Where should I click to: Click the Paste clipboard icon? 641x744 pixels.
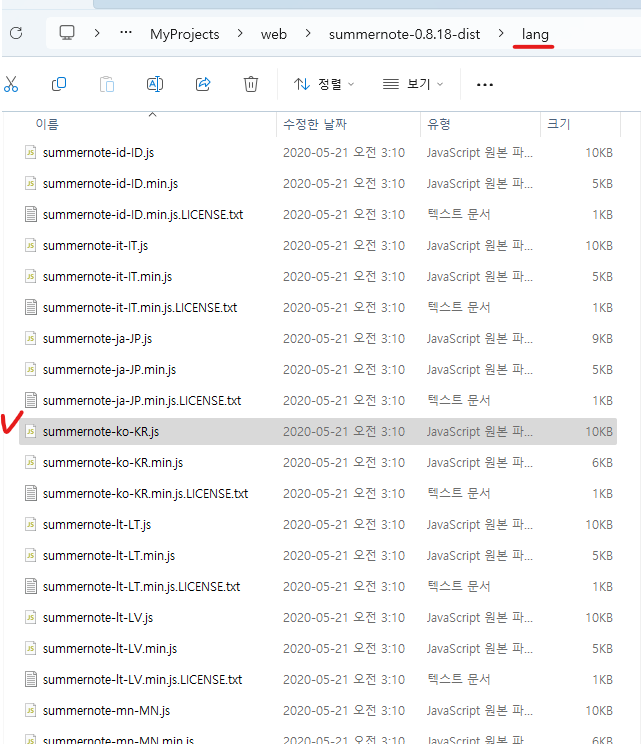point(107,84)
